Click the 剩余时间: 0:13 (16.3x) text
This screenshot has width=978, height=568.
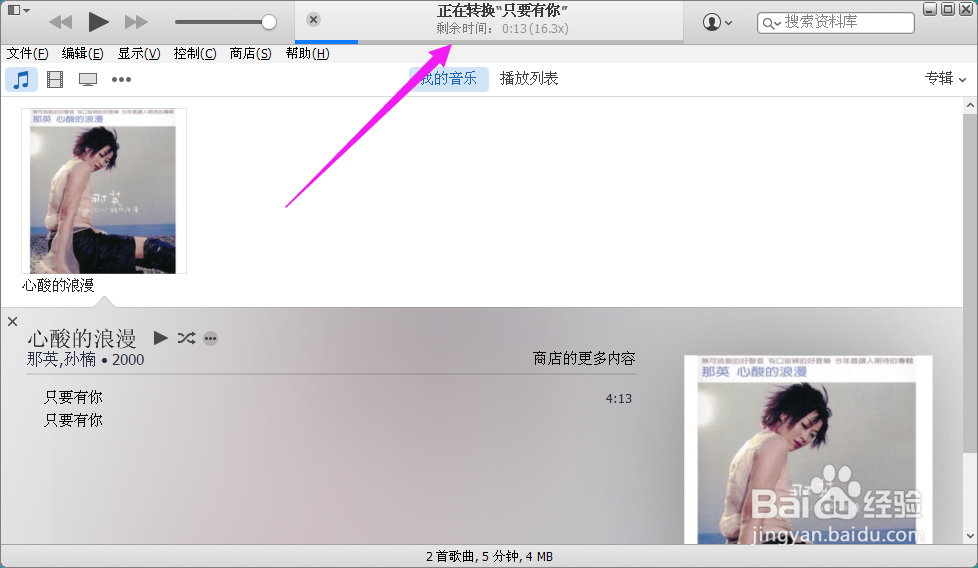(x=502, y=29)
